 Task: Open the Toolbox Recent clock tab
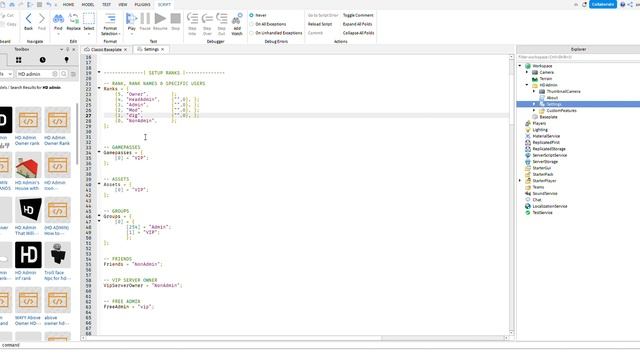42,60
